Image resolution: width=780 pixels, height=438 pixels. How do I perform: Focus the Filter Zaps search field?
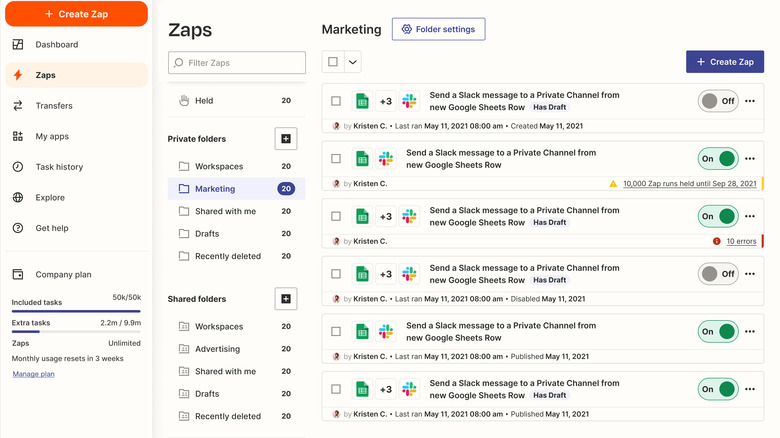click(237, 62)
